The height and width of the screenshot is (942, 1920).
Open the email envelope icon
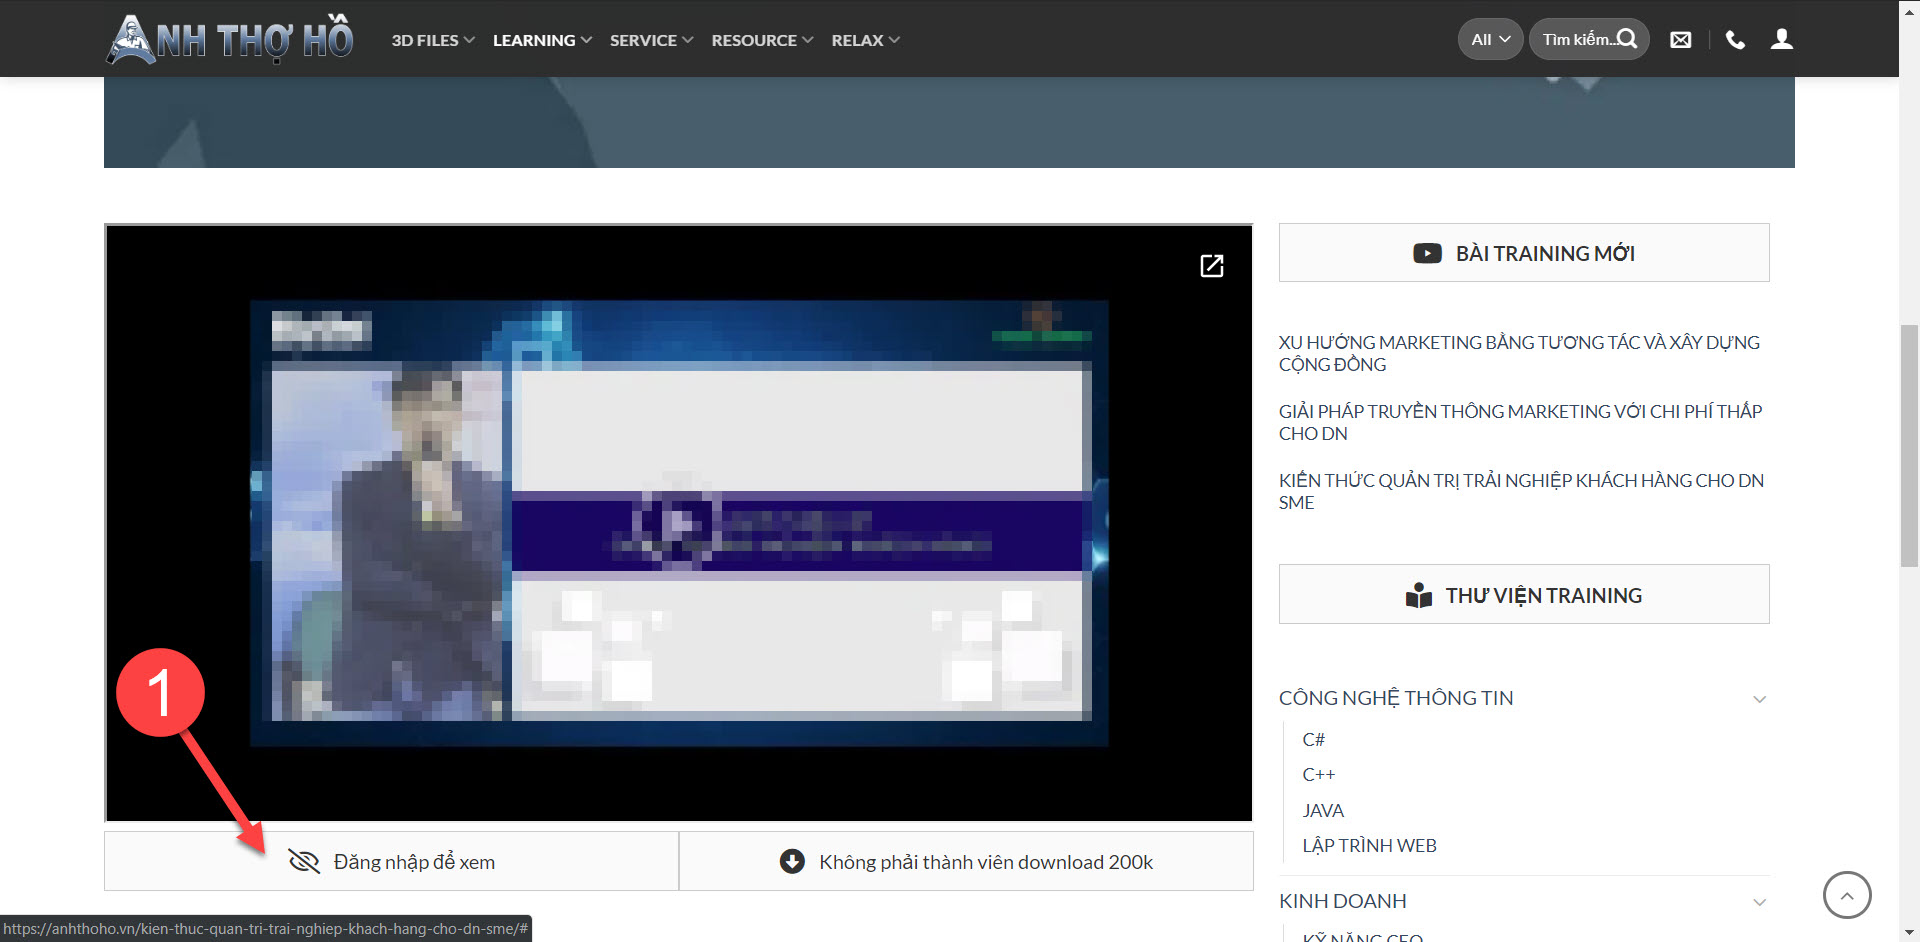(1681, 40)
